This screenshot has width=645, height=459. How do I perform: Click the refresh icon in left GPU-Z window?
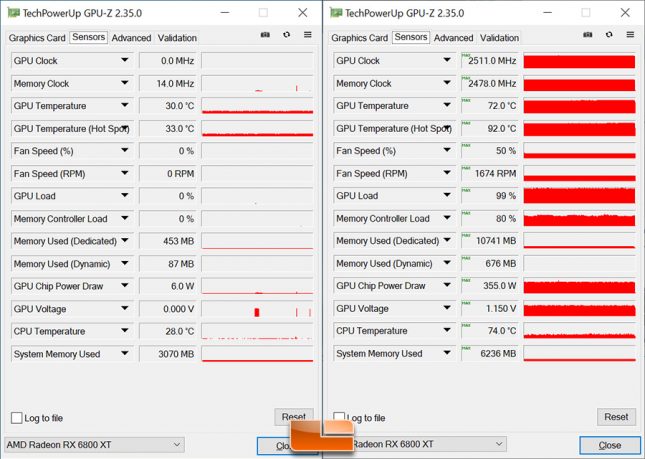(x=287, y=35)
